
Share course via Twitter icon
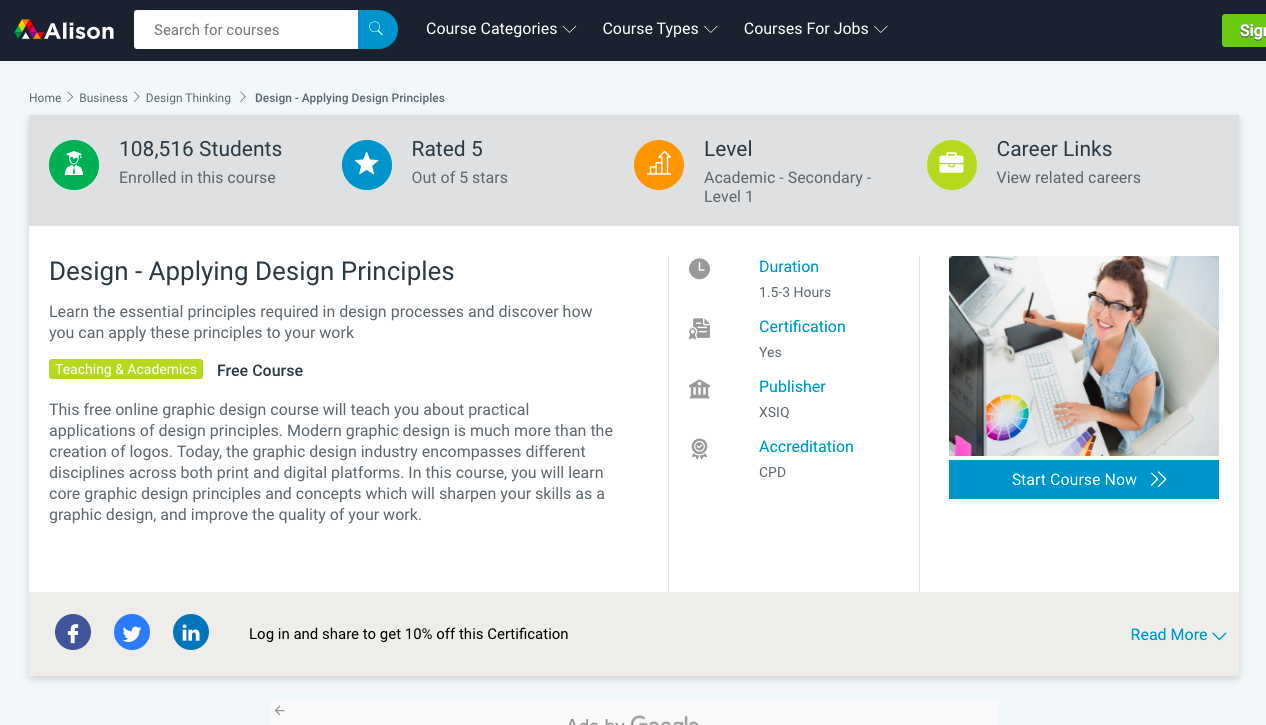coord(132,633)
